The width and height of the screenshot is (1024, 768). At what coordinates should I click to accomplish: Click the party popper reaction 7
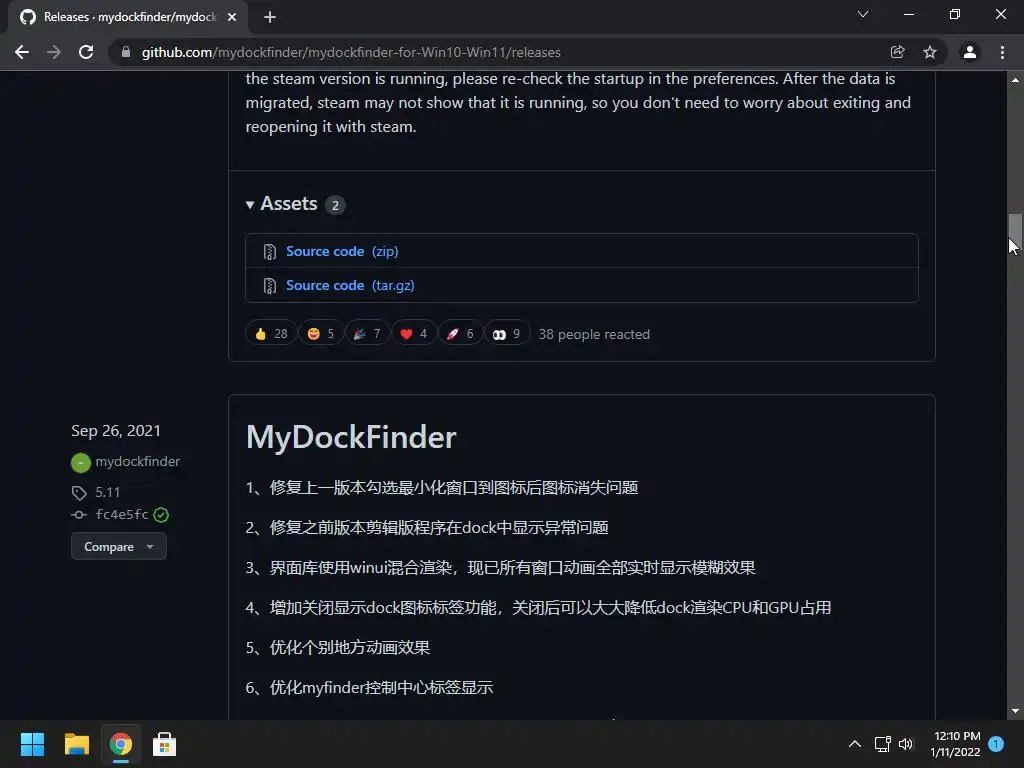367,334
